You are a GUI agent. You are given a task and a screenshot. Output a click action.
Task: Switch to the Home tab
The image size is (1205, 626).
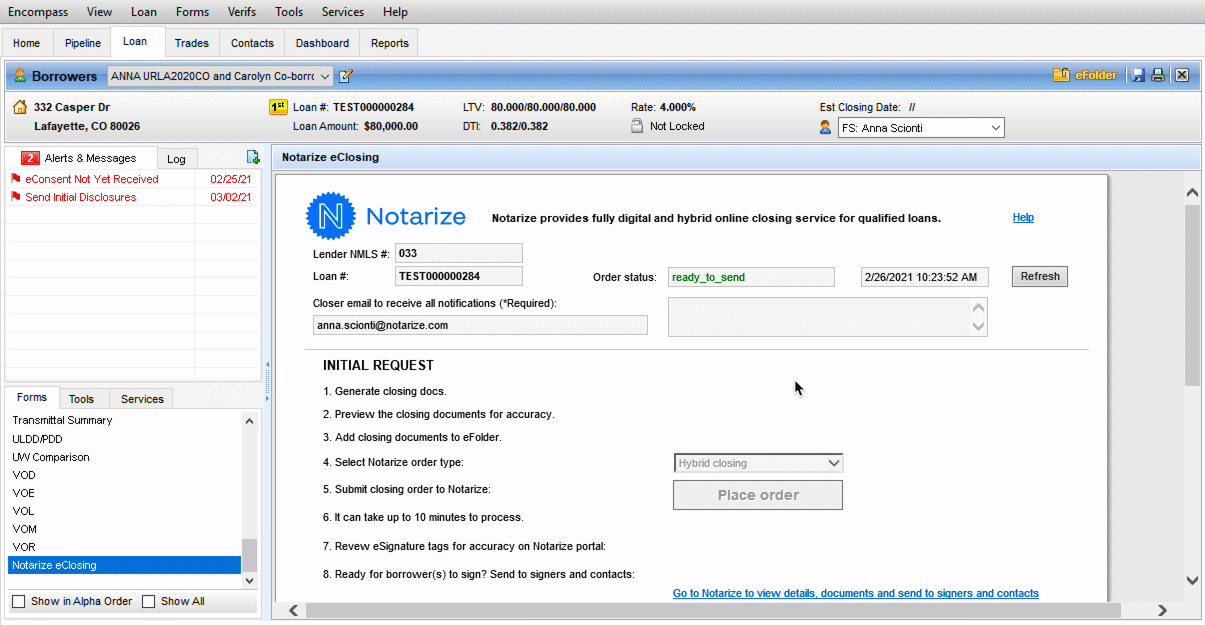(x=27, y=43)
